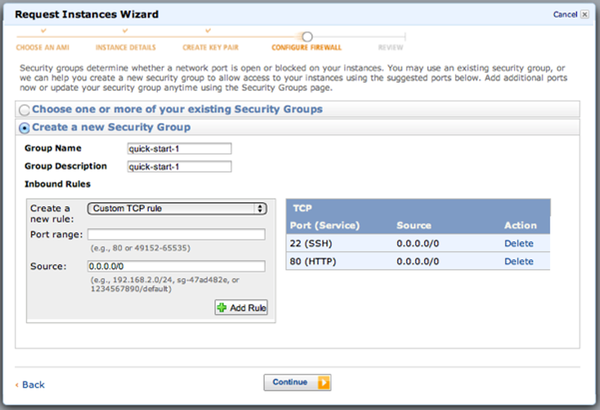The image size is (600, 410).
Task: Click the 'Action' column header
Action: [520, 225]
